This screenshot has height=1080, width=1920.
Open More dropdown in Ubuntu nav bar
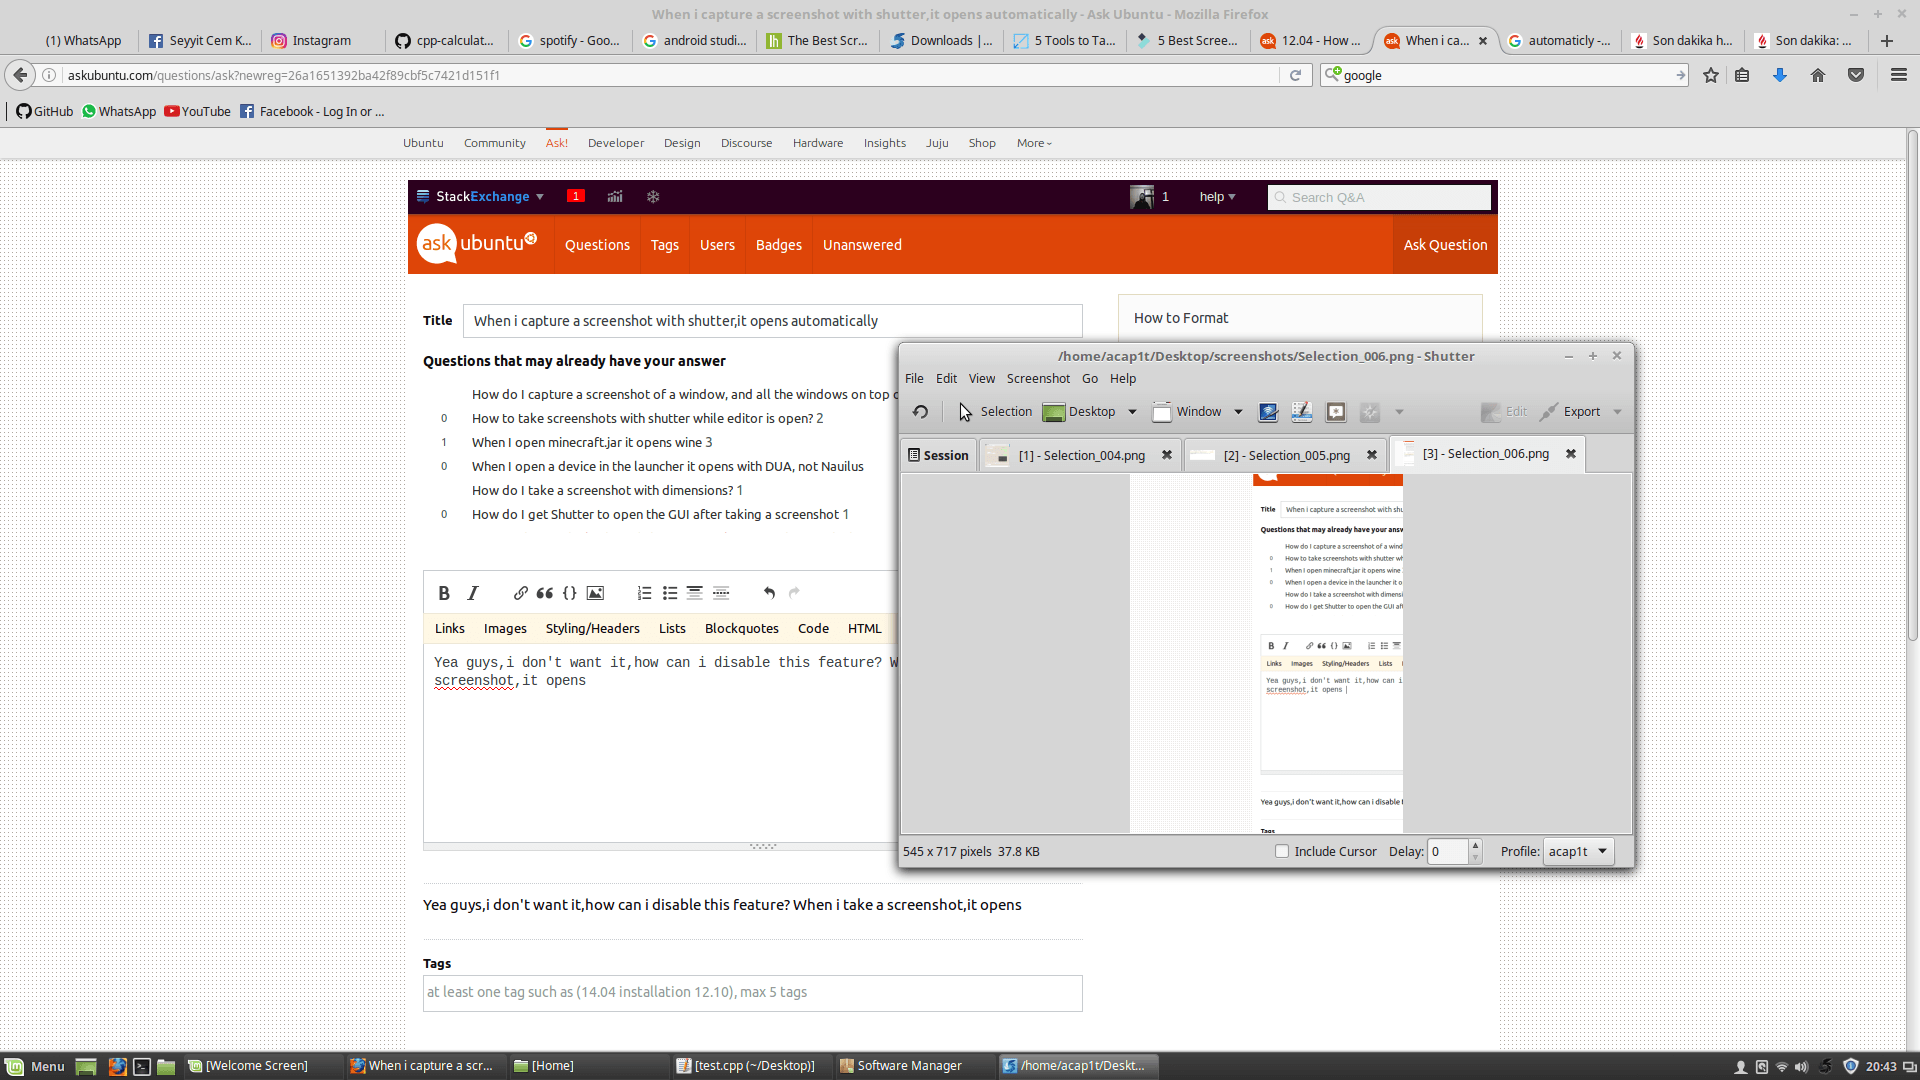(1034, 143)
